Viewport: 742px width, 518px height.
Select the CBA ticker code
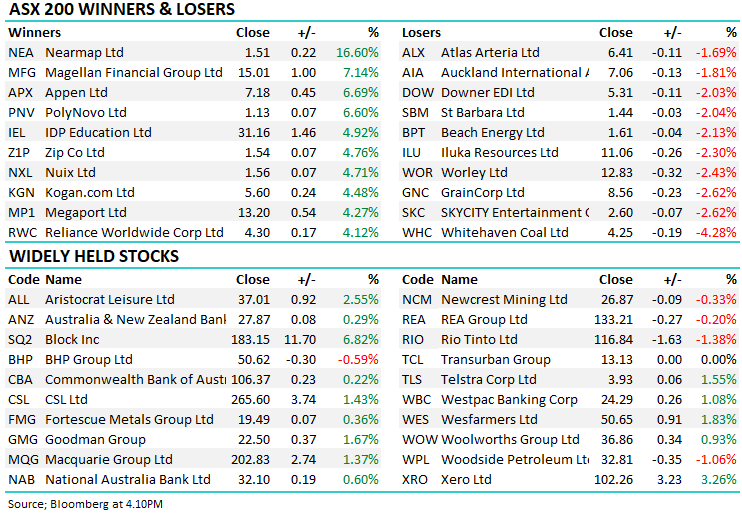pyautogui.click(x=20, y=380)
